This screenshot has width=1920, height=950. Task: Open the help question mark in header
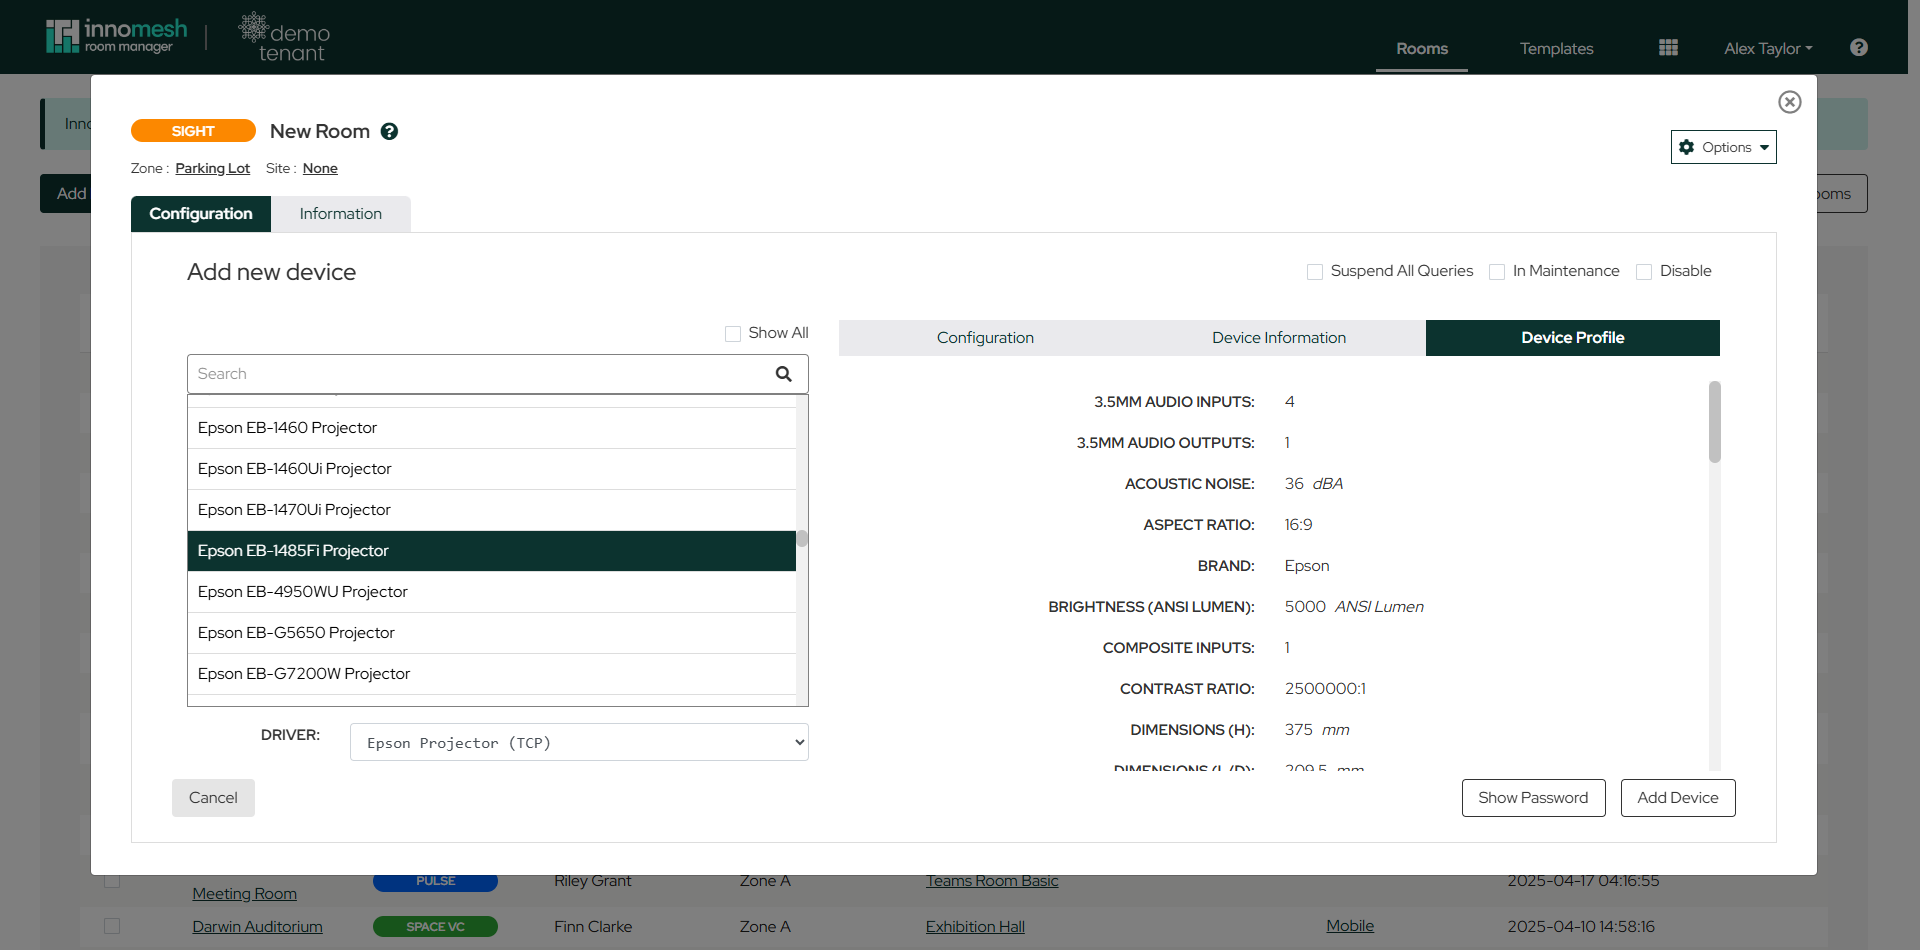[x=1859, y=47]
